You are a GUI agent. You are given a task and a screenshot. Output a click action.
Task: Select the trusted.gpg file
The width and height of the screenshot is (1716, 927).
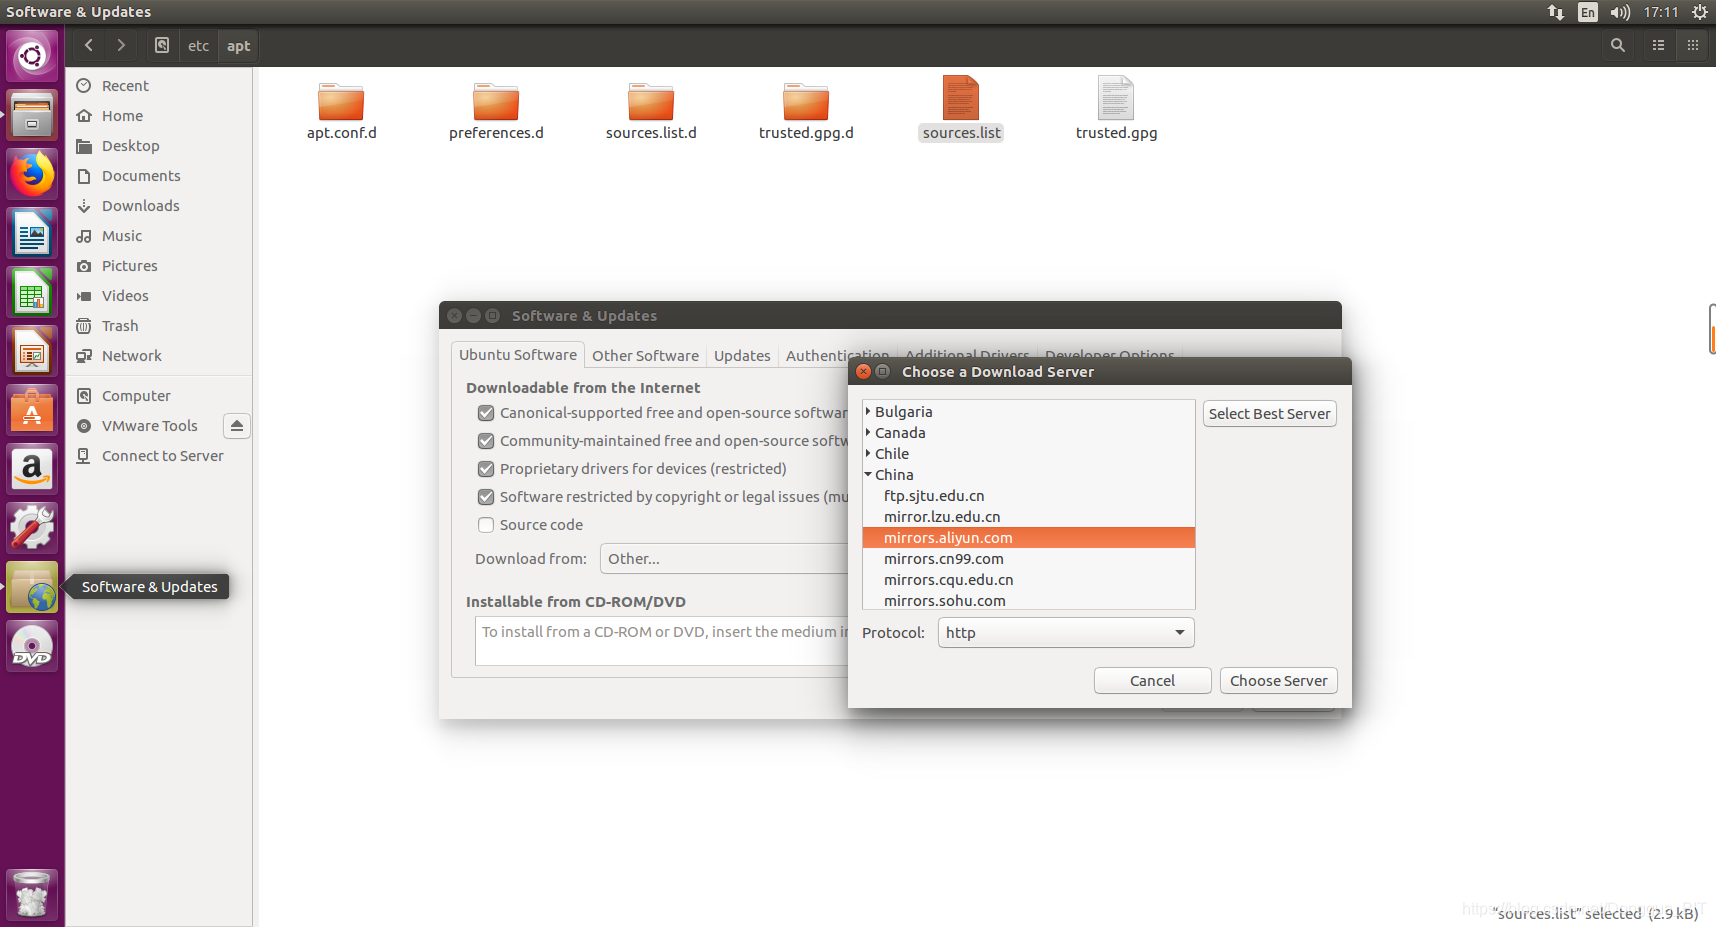click(x=1116, y=109)
